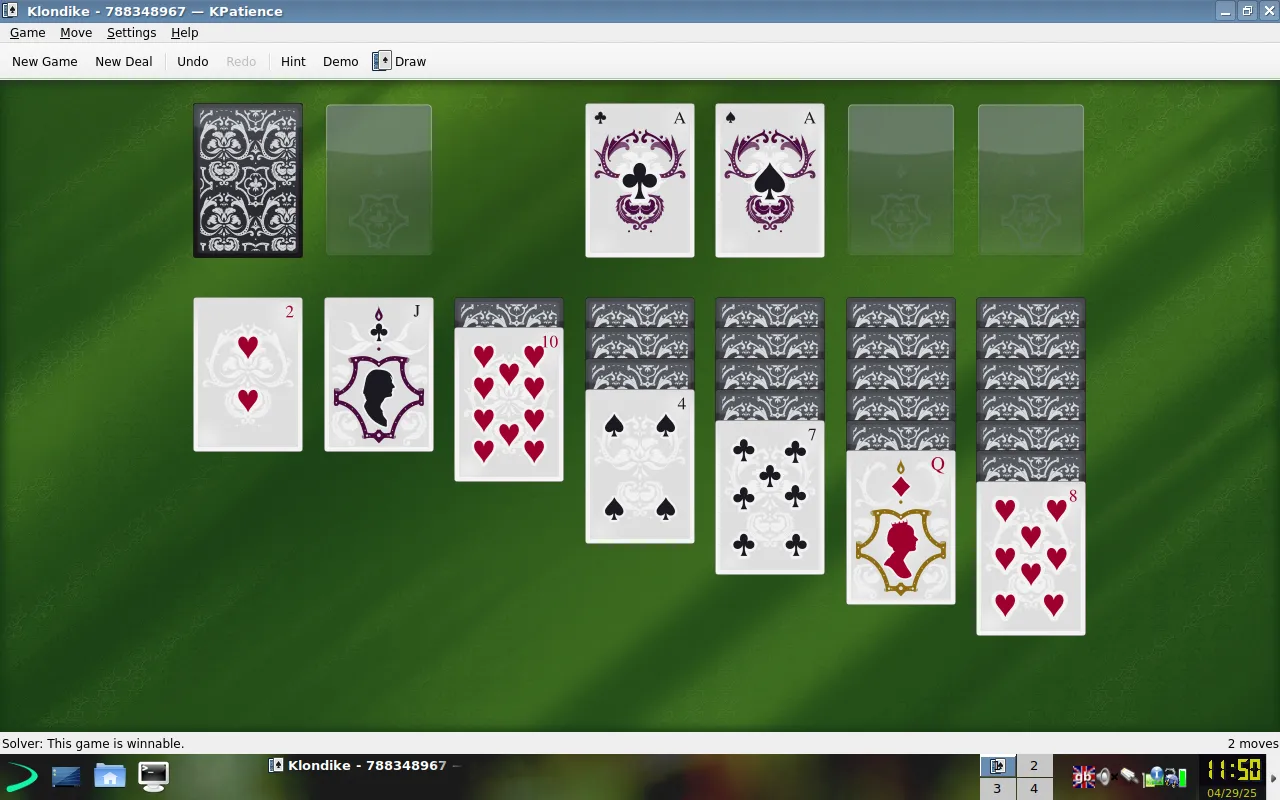This screenshot has width=1280, height=800.
Task: Open the Move menu
Action: (75, 33)
